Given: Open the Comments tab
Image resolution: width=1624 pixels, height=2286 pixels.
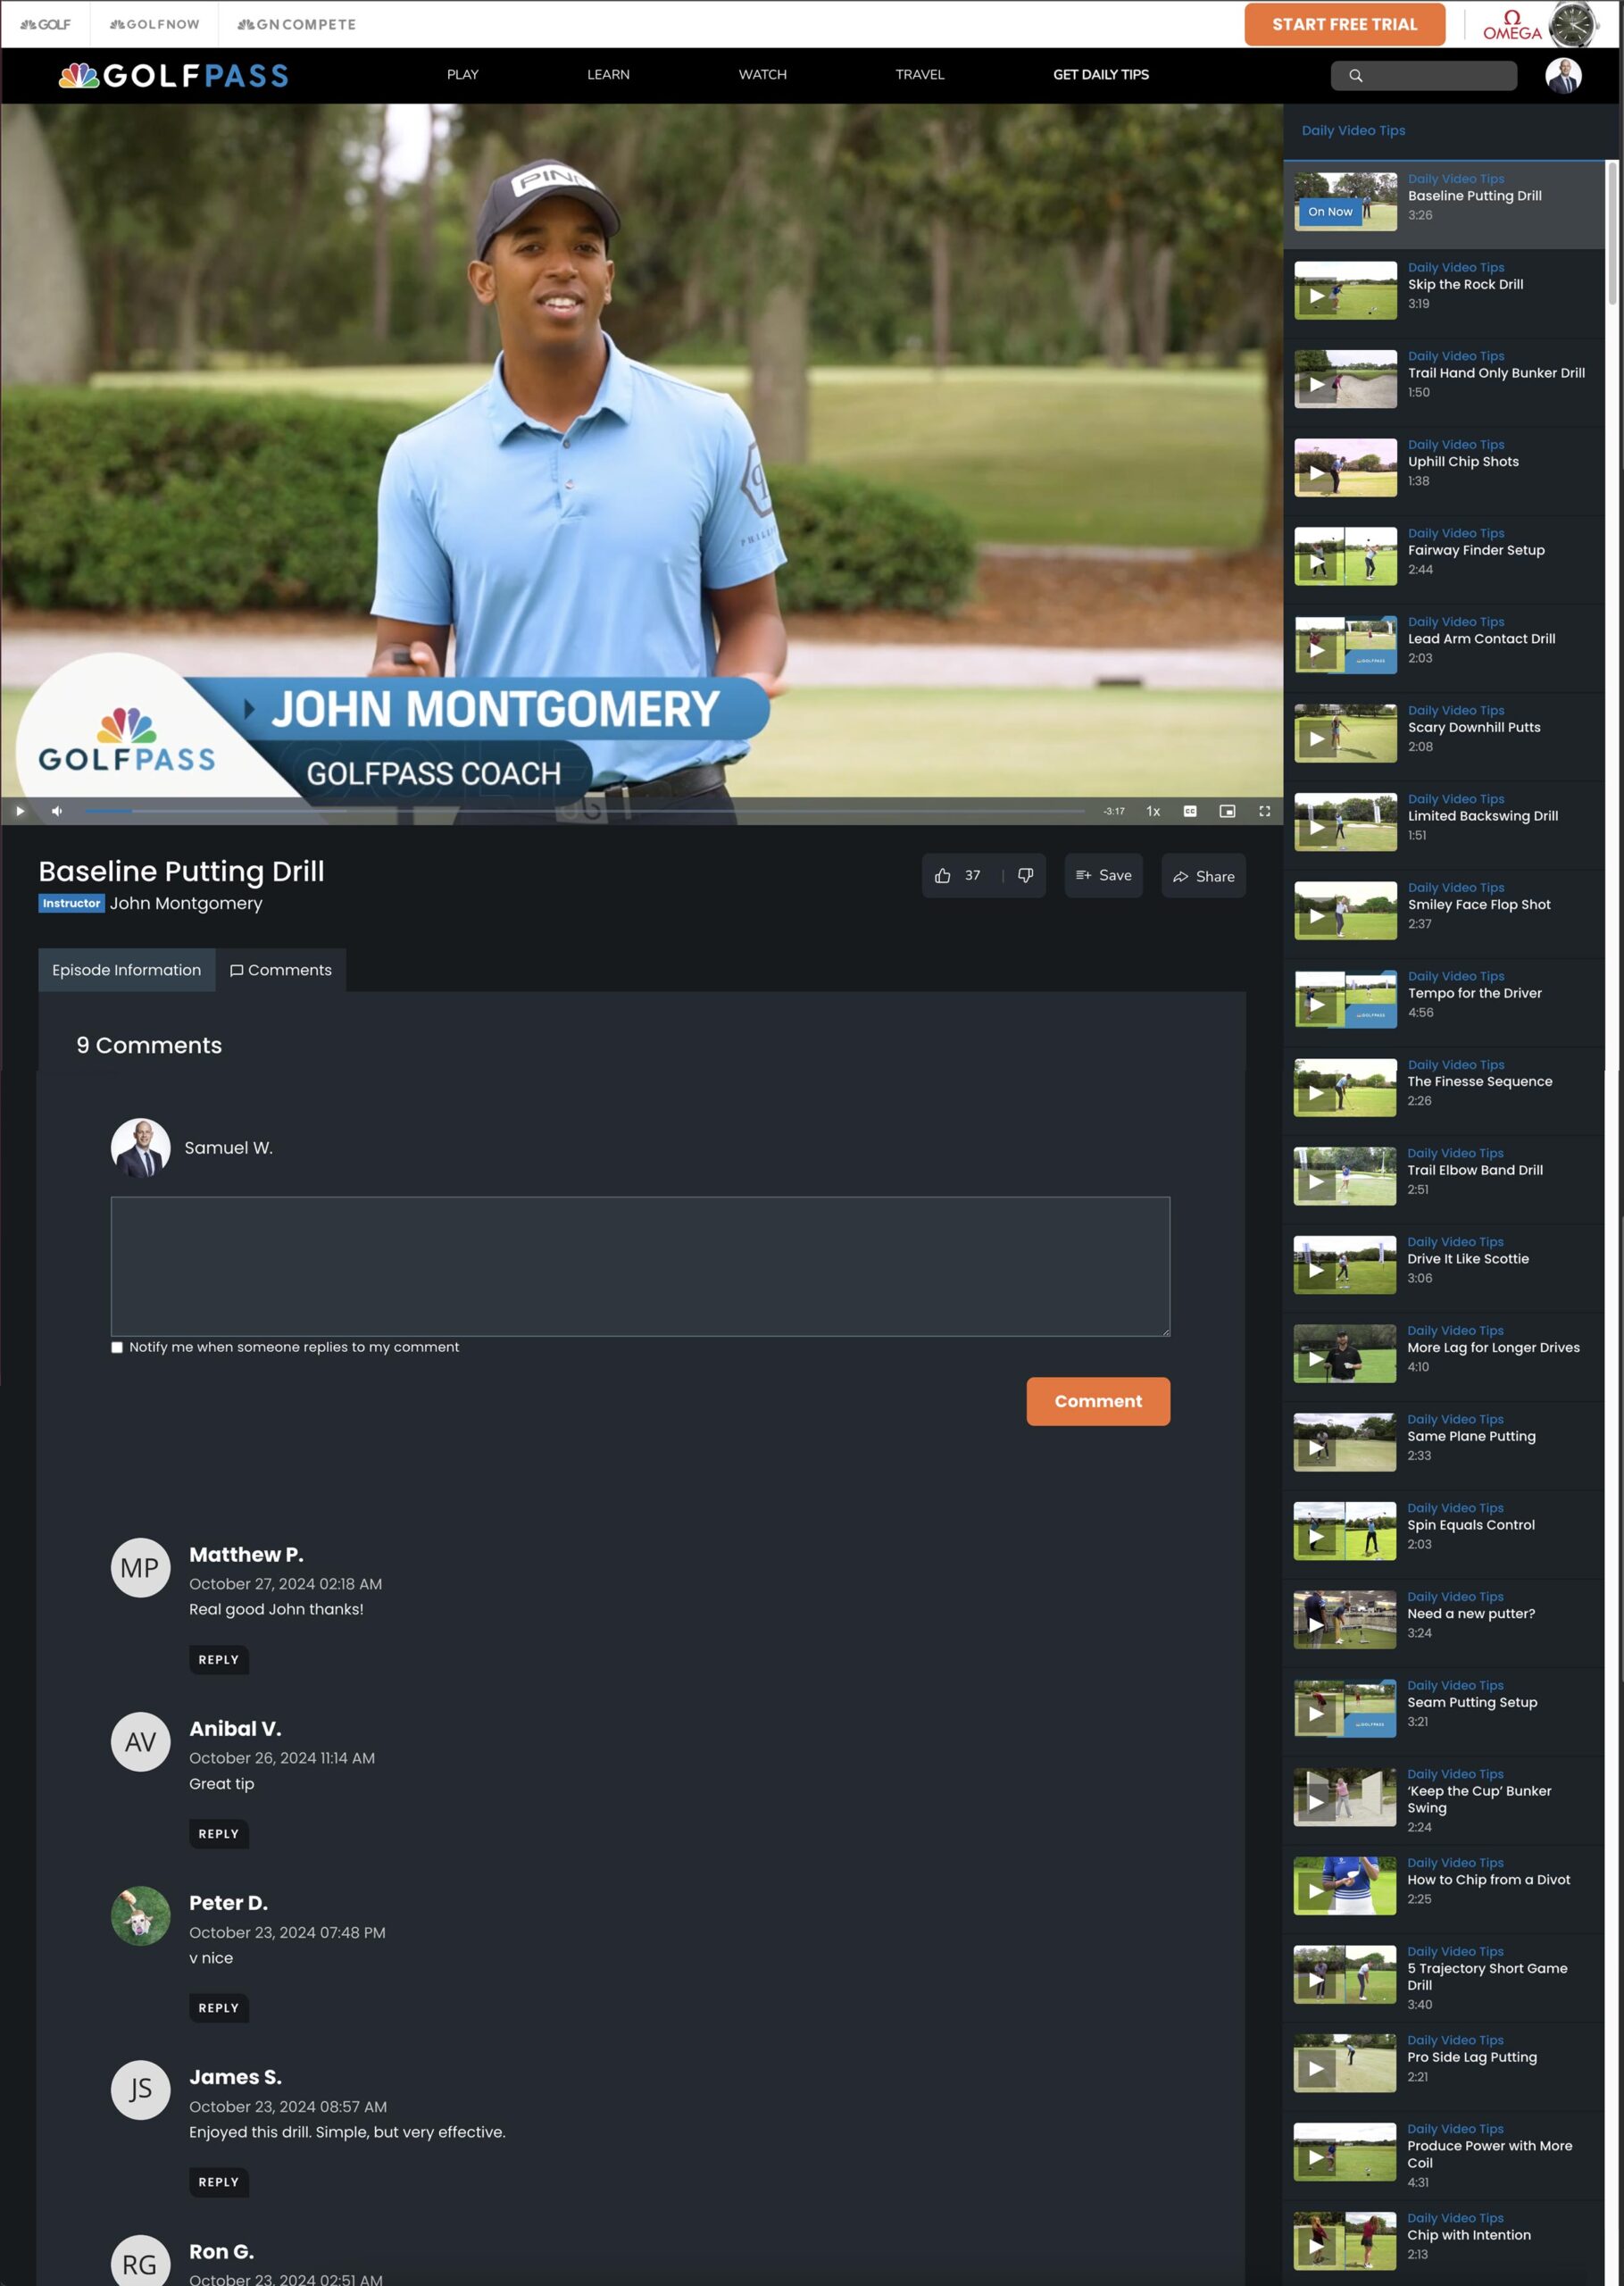Looking at the screenshot, I should (281, 970).
